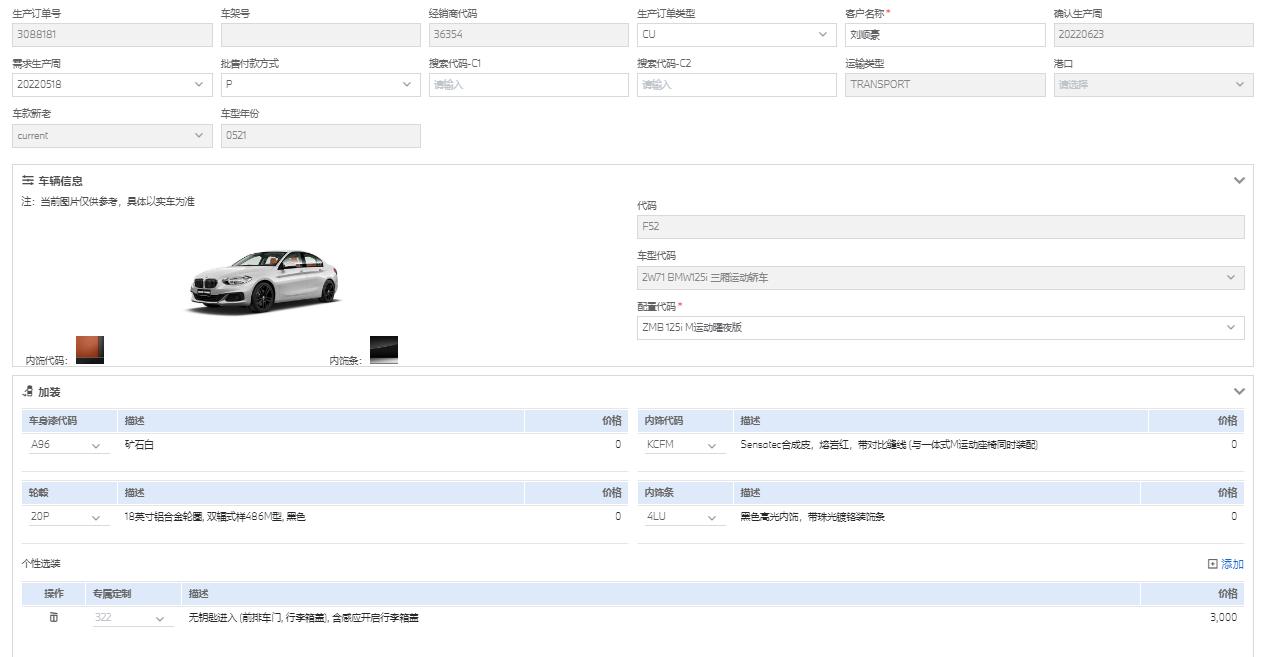Click the 操作 column header
The height and width of the screenshot is (657, 1261).
[54, 593]
